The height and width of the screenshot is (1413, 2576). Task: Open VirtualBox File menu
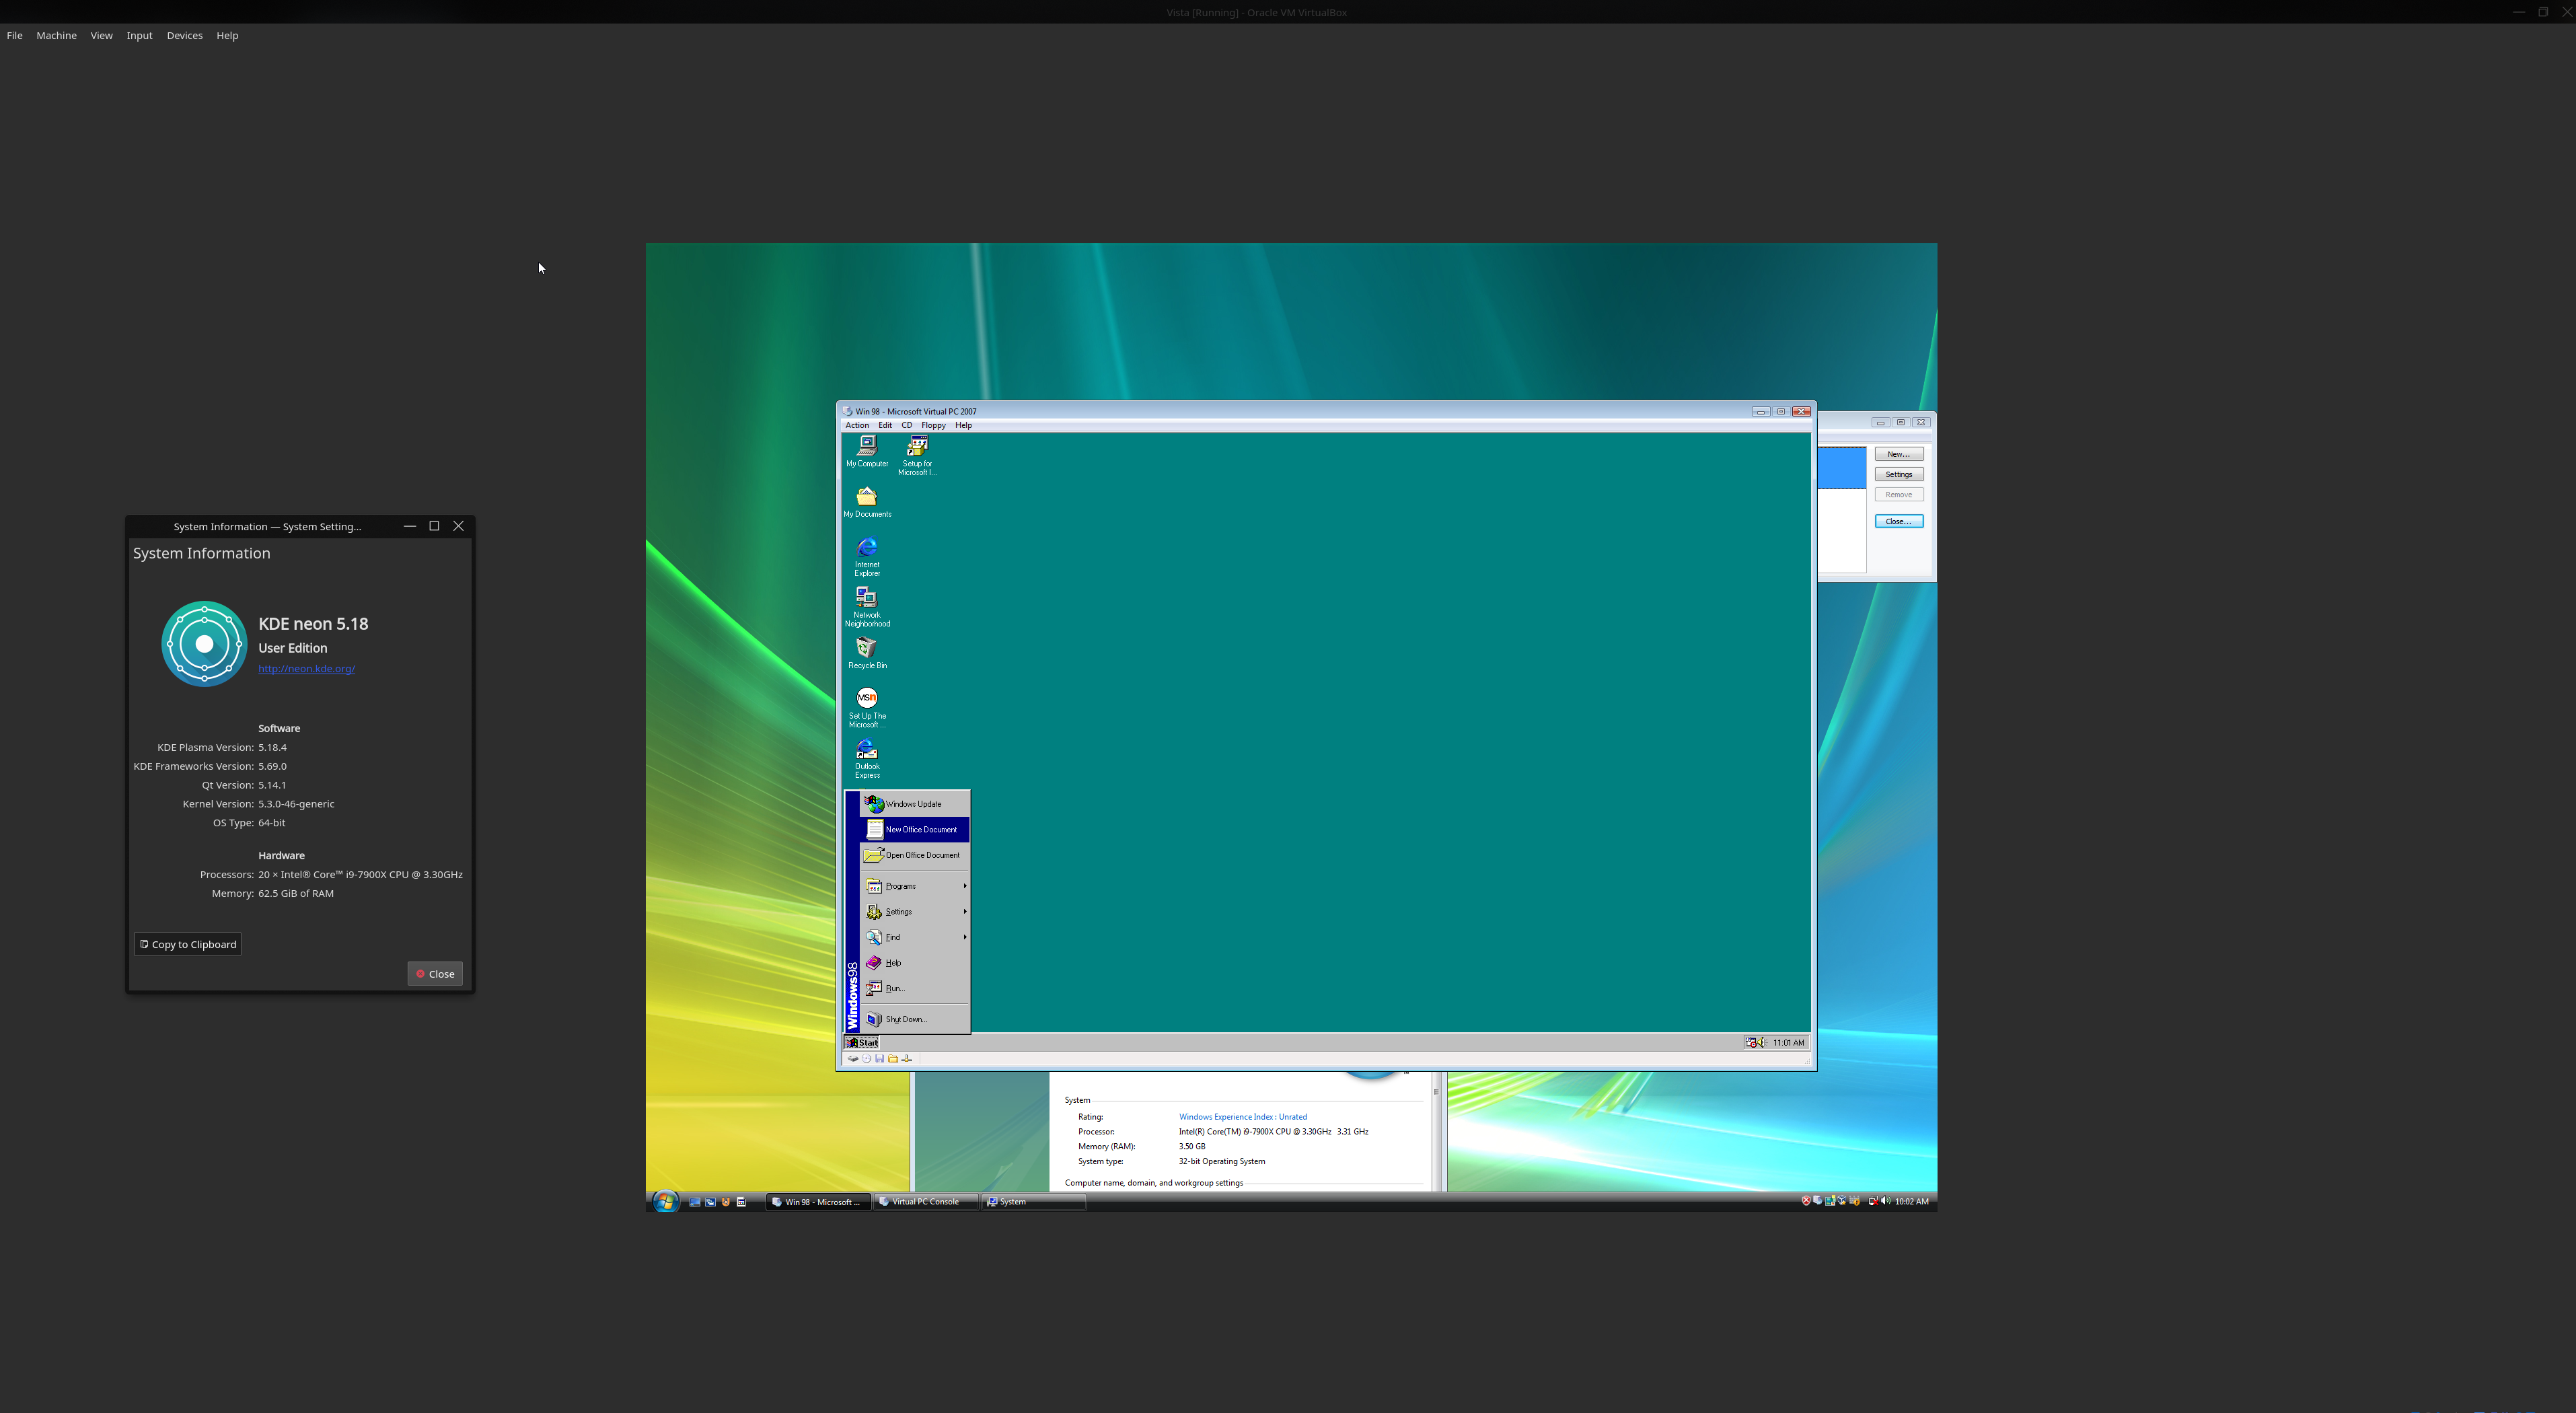click(15, 35)
